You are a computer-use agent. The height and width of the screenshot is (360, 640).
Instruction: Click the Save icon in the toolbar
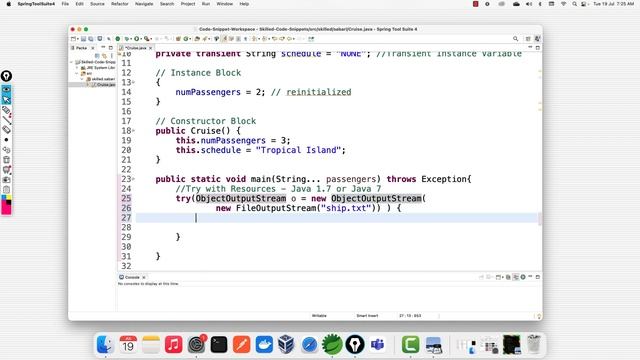tap(83, 39)
